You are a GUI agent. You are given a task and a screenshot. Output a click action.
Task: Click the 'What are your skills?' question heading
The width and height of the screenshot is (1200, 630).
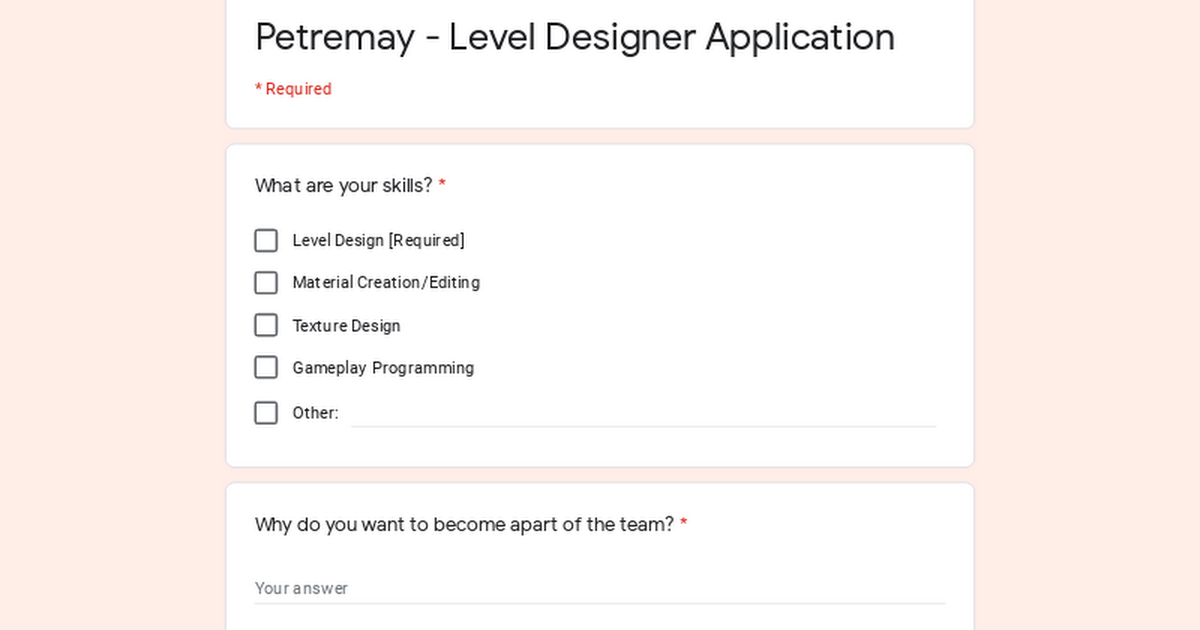point(344,186)
